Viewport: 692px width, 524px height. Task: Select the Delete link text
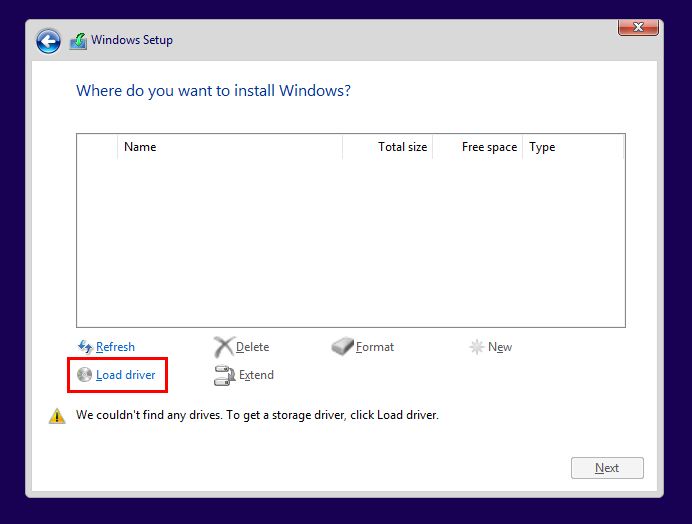coord(252,347)
